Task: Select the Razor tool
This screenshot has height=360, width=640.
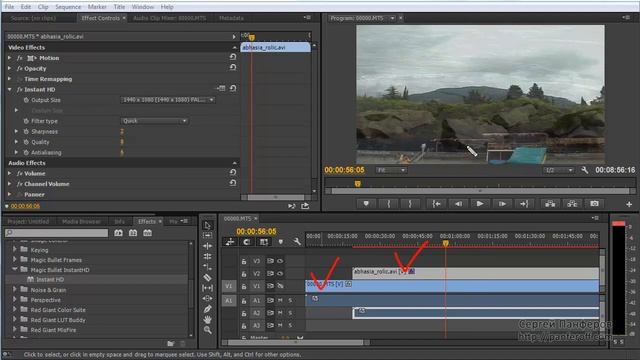Action: pos(207,278)
